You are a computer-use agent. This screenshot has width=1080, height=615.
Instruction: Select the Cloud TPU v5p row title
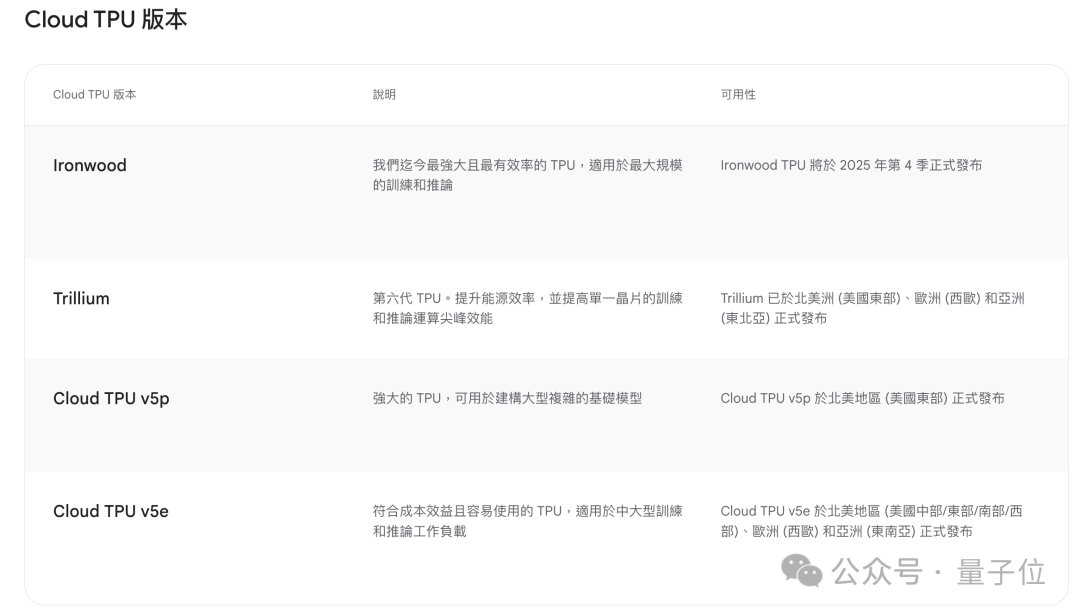pos(111,399)
